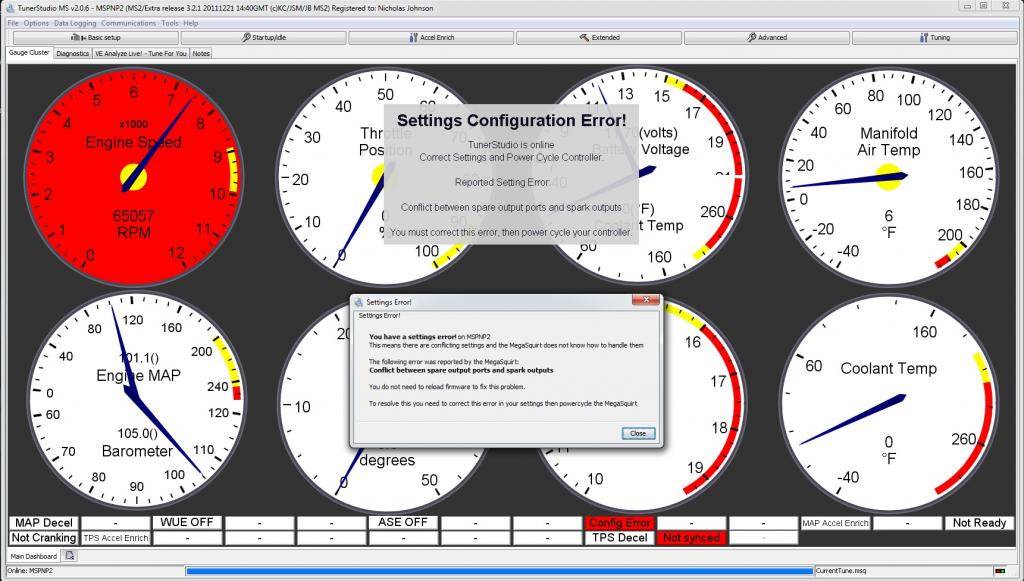Open the Tuning toolbar menu
The image size is (1024, 581).
pyautogui.click(x=935, y=38)
